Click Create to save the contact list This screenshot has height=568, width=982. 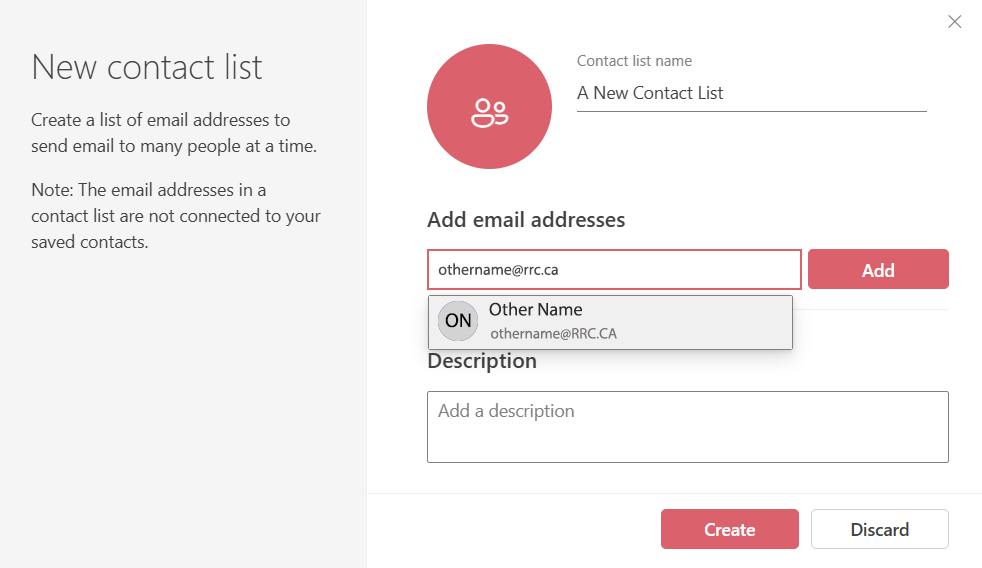pyautogui.click(x=729, y=529)
